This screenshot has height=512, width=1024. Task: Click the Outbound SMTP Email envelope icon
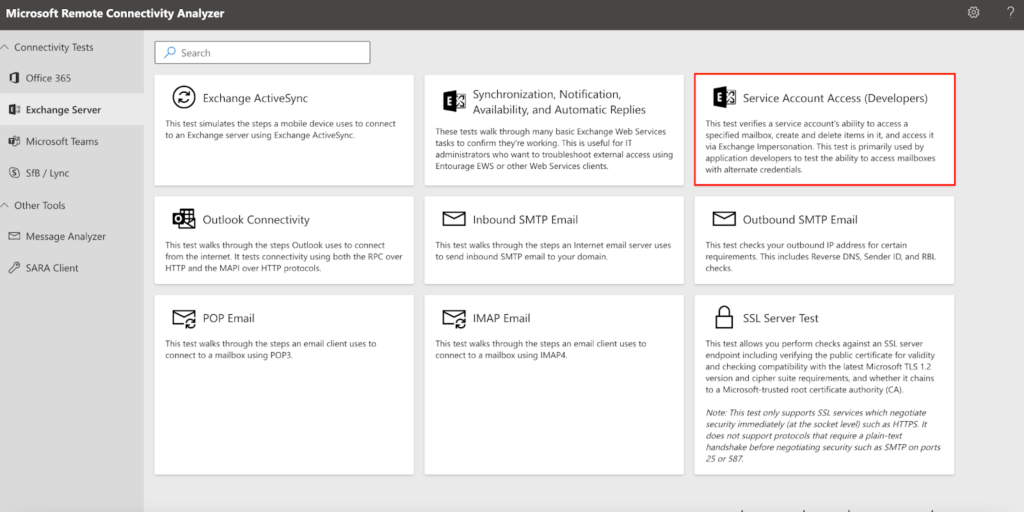coord(724,219)
